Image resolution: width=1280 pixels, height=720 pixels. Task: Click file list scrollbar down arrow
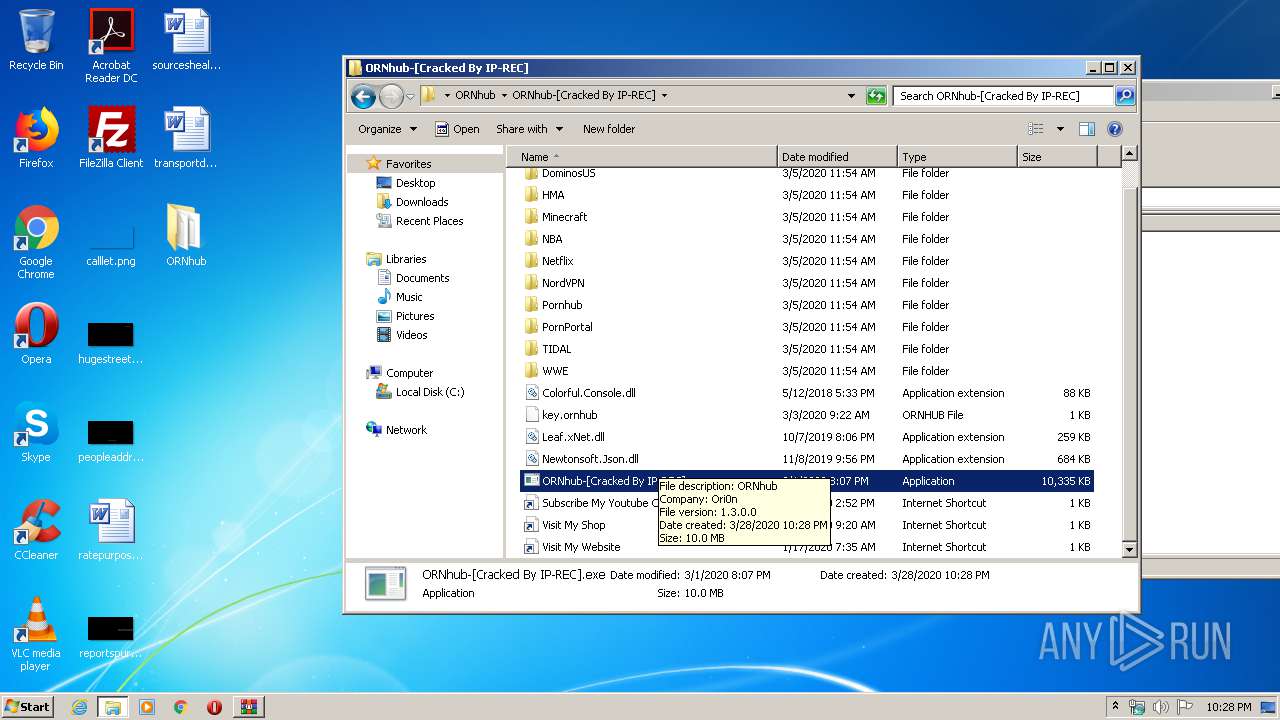[1129, 549]
